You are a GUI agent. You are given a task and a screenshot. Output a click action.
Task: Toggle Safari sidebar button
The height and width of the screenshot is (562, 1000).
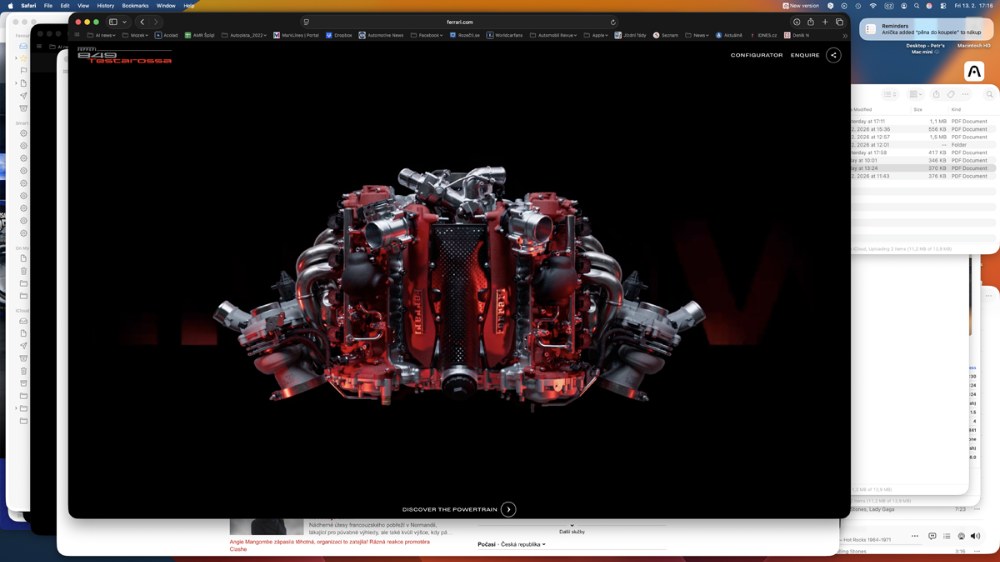[x=113, y=21]
